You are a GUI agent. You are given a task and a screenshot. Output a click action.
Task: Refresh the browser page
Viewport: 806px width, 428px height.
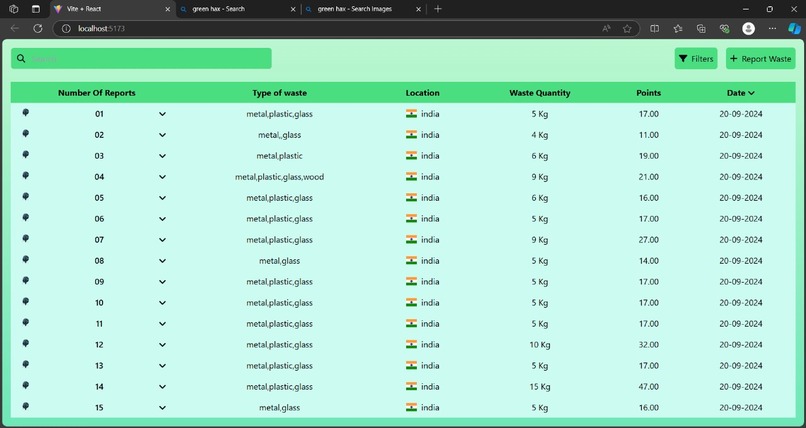(x=38, y=29)
